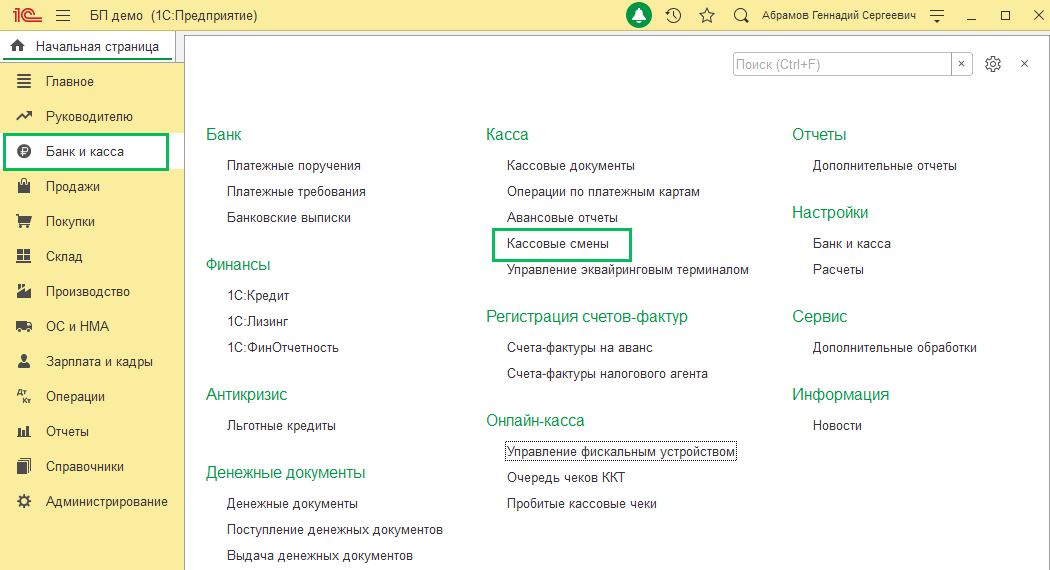
Task: Open Очередь чеков ККТ
Action: point(566,478)
